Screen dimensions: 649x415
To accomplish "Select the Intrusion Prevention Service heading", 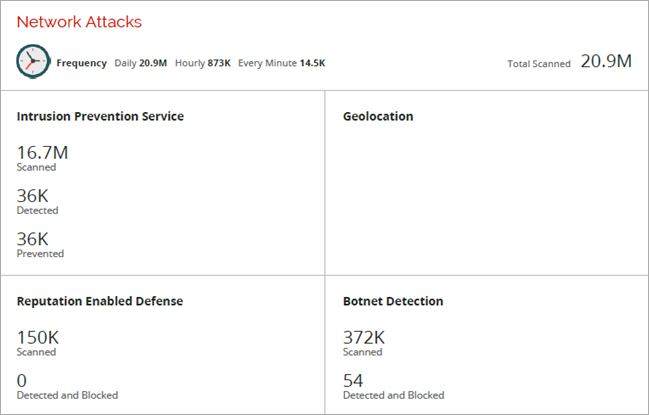I will (100, 116).
